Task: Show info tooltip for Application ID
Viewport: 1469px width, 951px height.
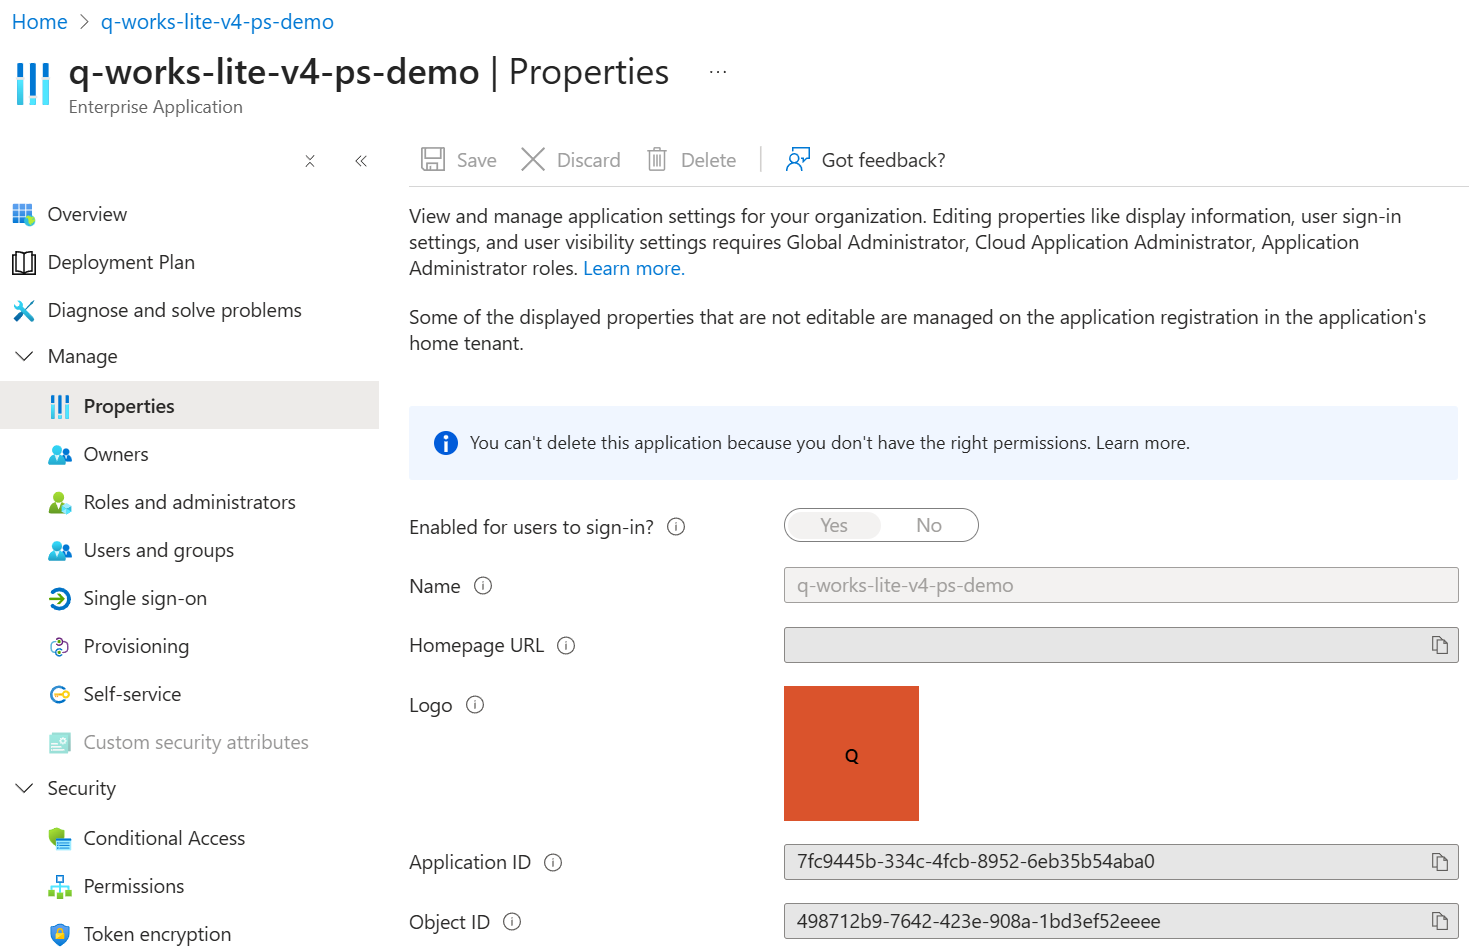Action: (x=553, y=862)
